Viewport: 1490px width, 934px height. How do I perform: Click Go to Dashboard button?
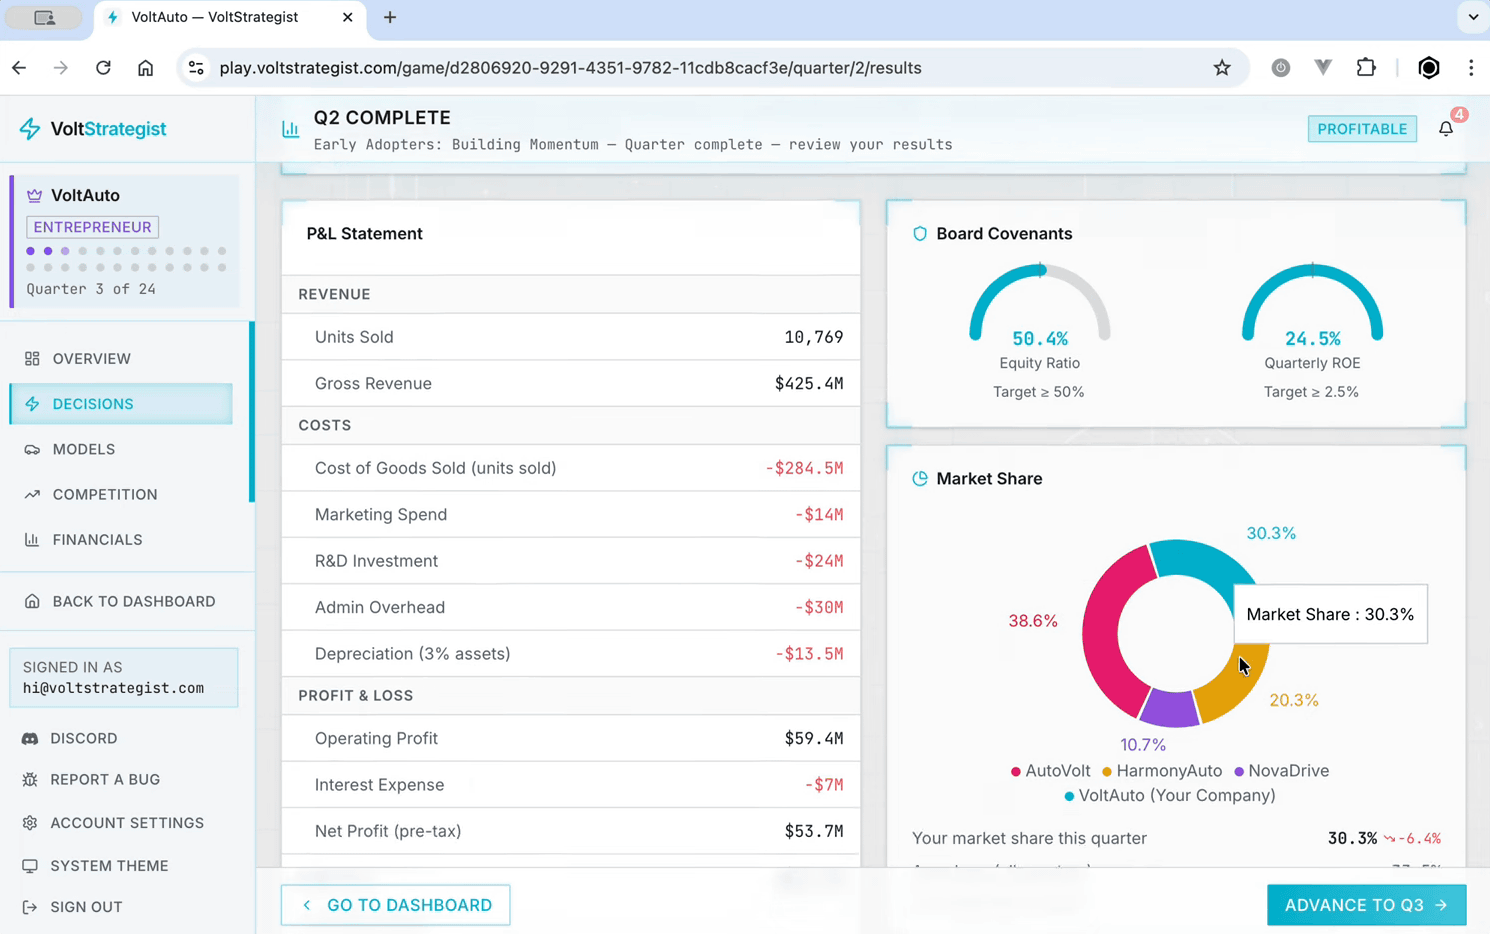click(395, 905)
